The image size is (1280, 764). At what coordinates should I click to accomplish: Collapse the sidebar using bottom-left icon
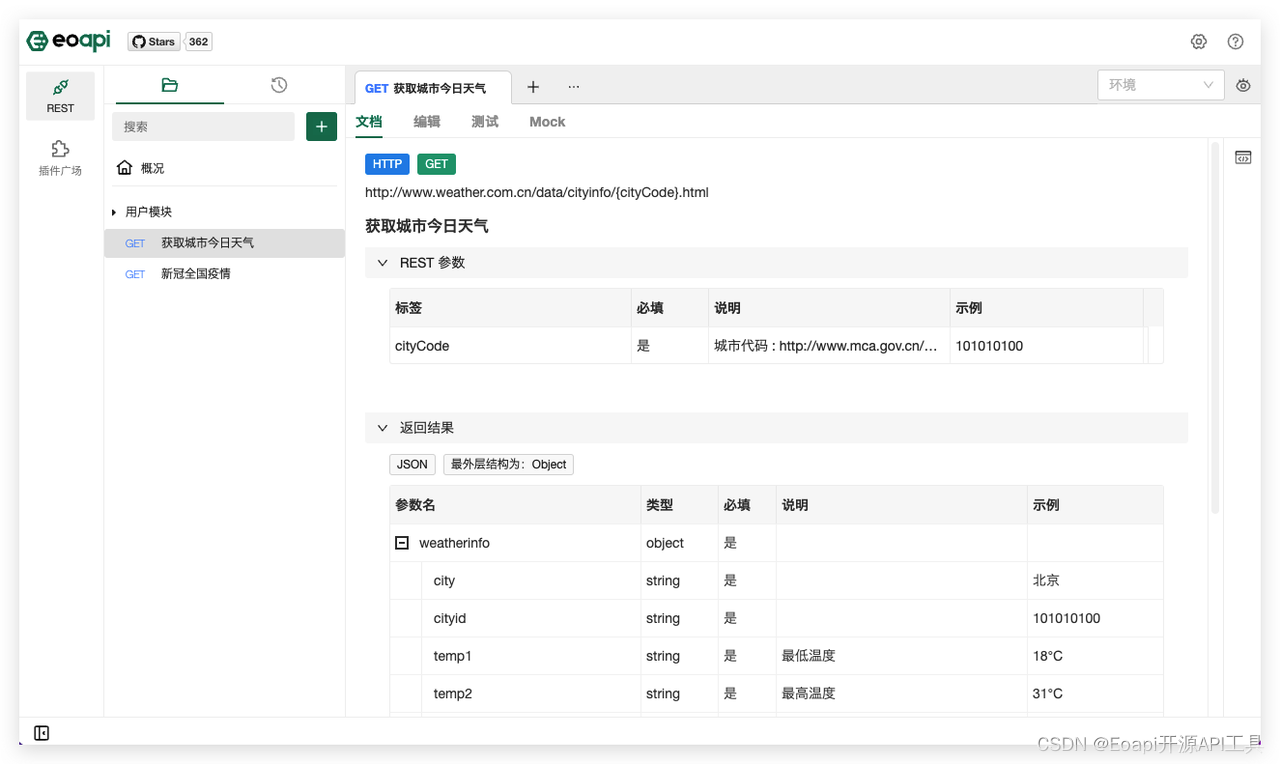[41, 733]
